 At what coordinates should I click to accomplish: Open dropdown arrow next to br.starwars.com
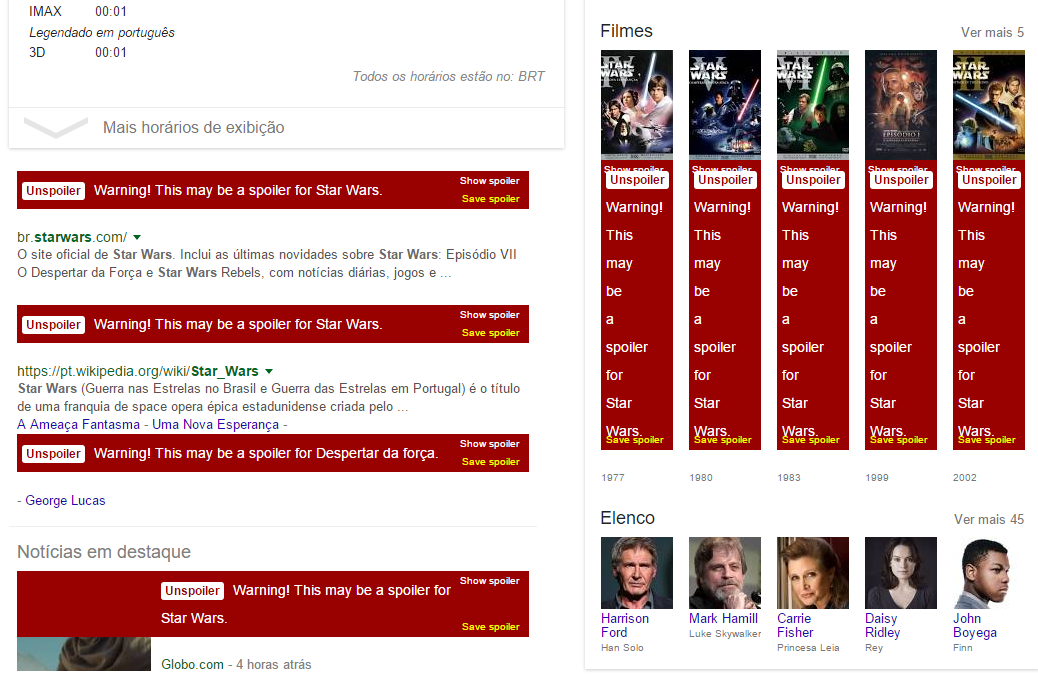137,237
